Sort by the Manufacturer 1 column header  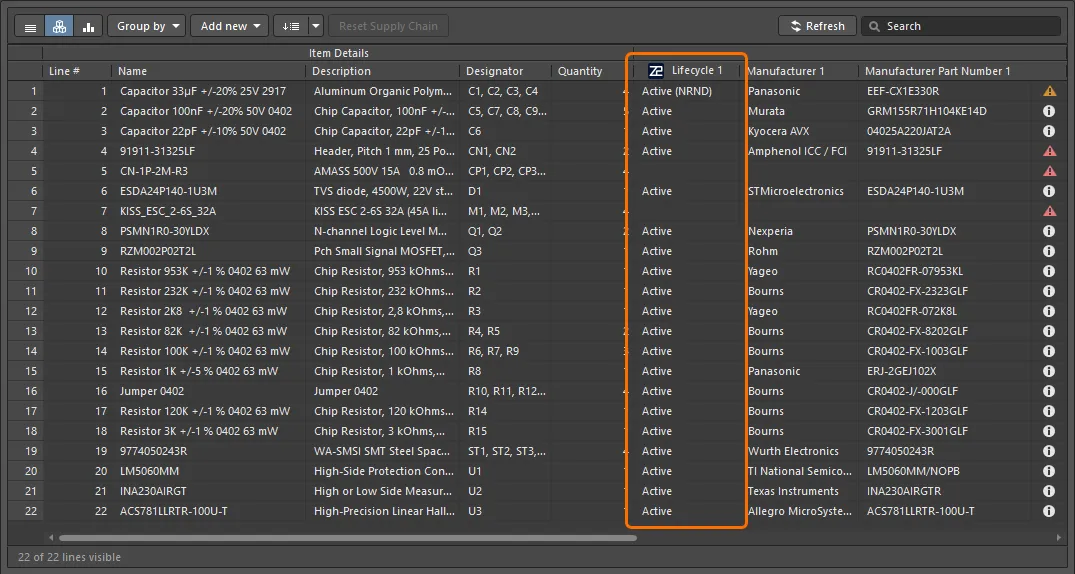(786, 71)
